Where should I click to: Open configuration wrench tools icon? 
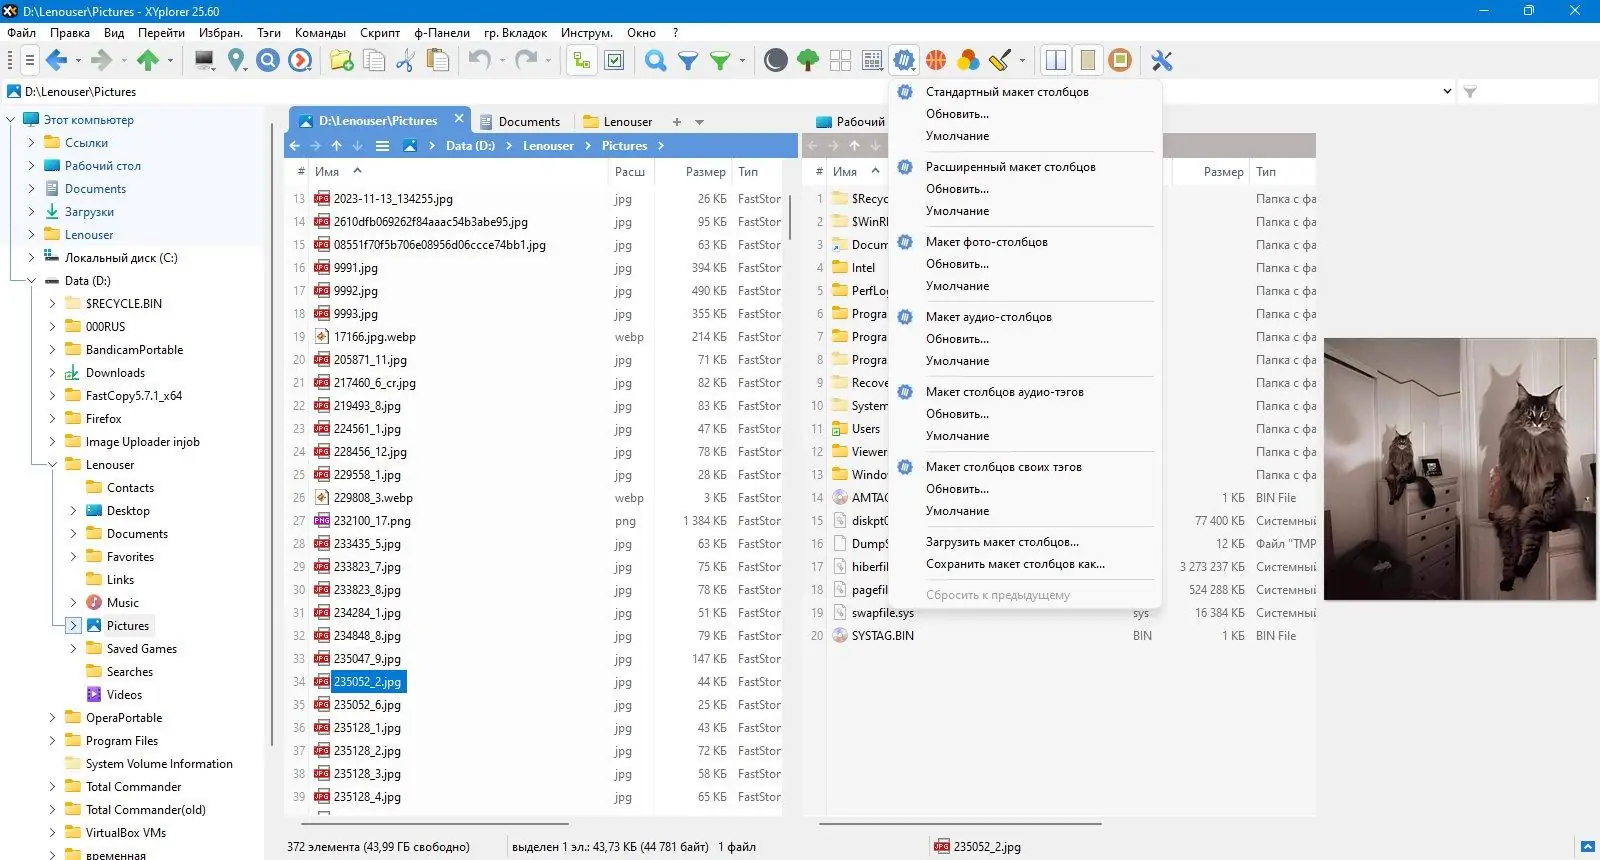(1162, 61)
